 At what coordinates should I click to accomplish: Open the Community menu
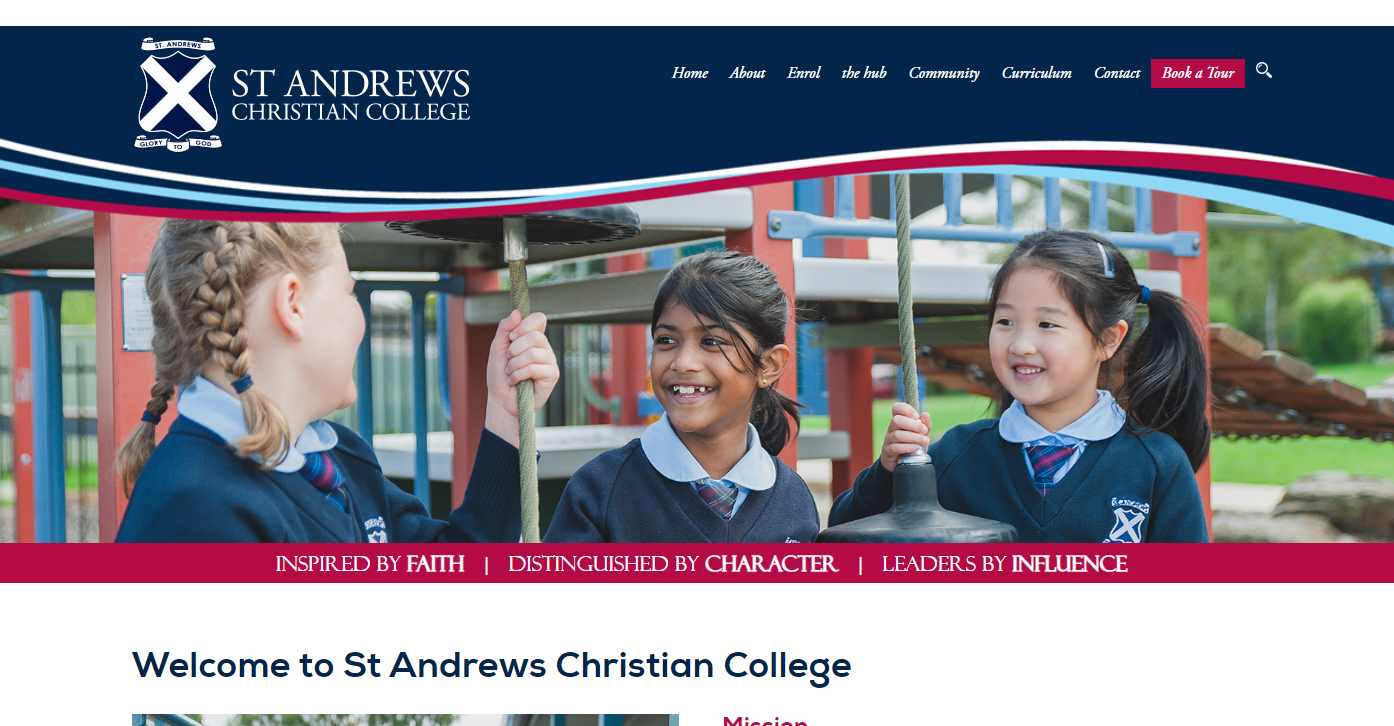[944, 73]
